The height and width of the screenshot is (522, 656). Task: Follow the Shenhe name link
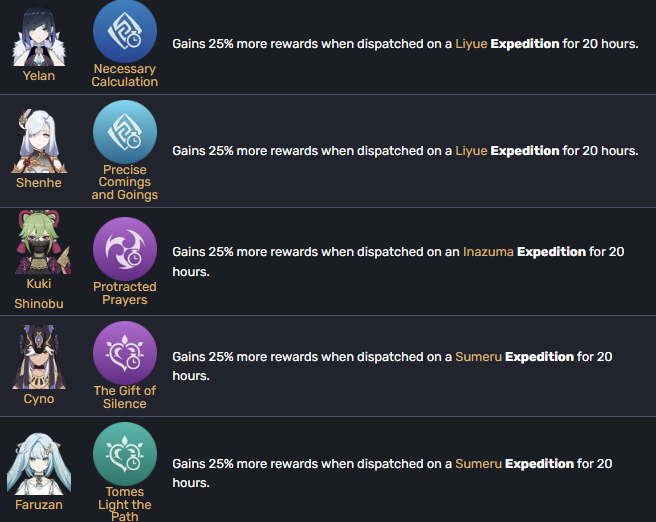39,183
